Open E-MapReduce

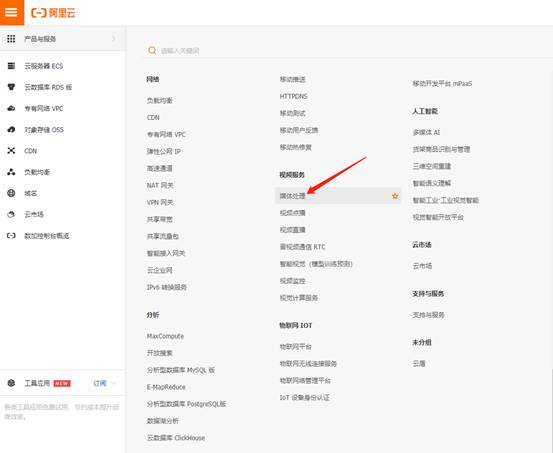tap(166, 387)
